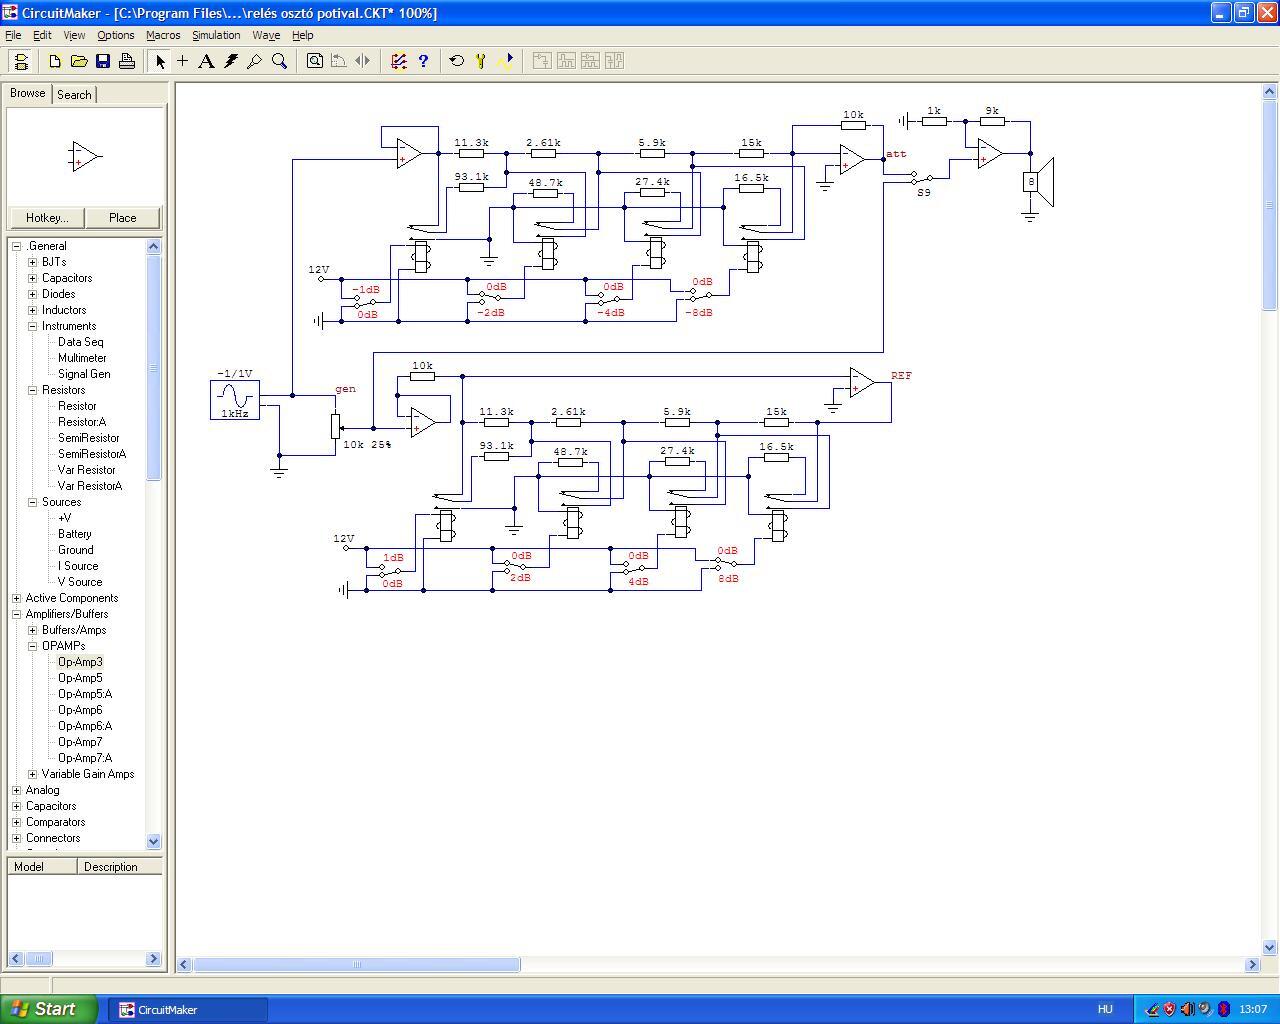The image size is (1280, 1024).
Task: Select the Text tool
Action: tap(207, 61)
